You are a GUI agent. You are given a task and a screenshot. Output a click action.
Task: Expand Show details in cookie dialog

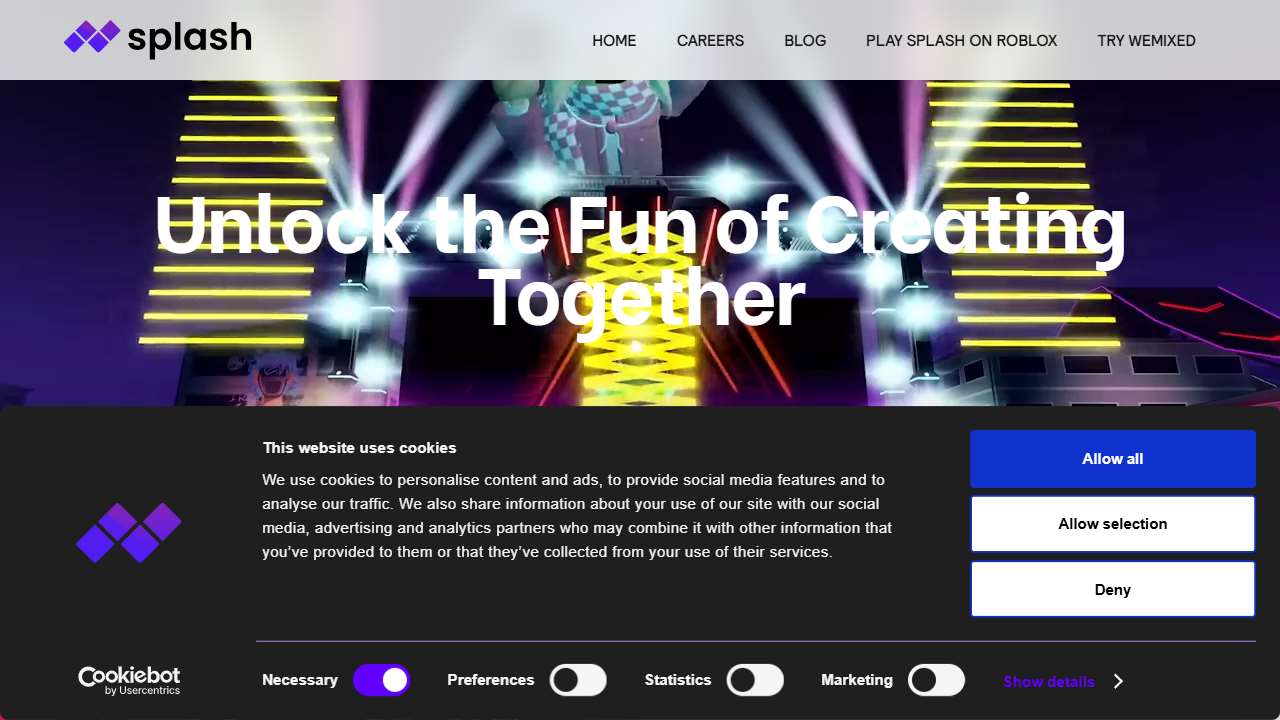pos(1049,681)
